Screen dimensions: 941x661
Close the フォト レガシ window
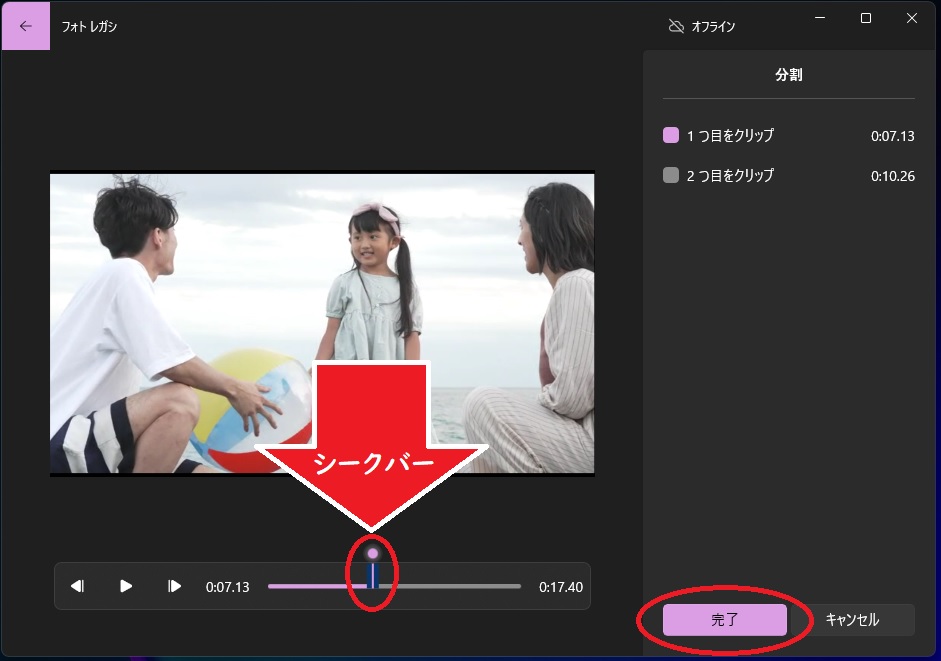tap(912, 18)
